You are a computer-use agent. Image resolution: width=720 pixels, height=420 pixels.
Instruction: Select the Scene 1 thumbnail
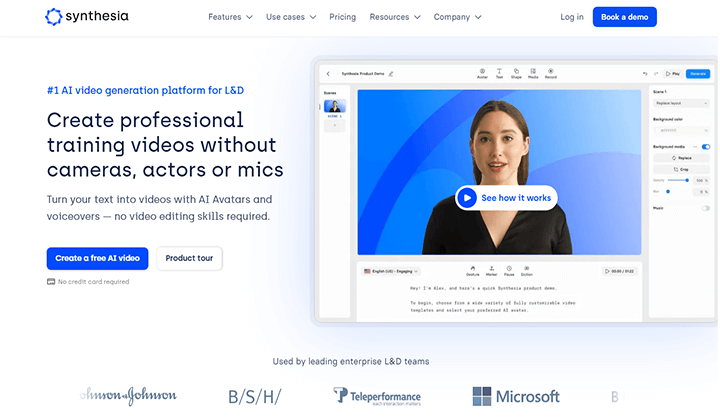point(335,106)
